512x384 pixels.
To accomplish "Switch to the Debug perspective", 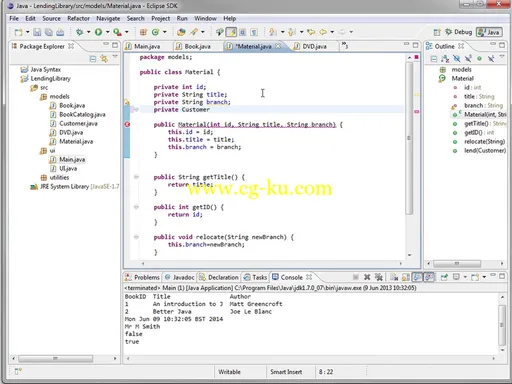I will (459, 32).
